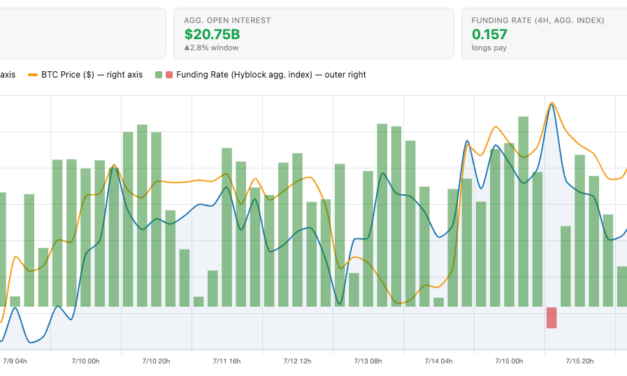
Task: Click the 7/14 04h x-axis label
Action: pyautogui.click(x=438, y=361)
